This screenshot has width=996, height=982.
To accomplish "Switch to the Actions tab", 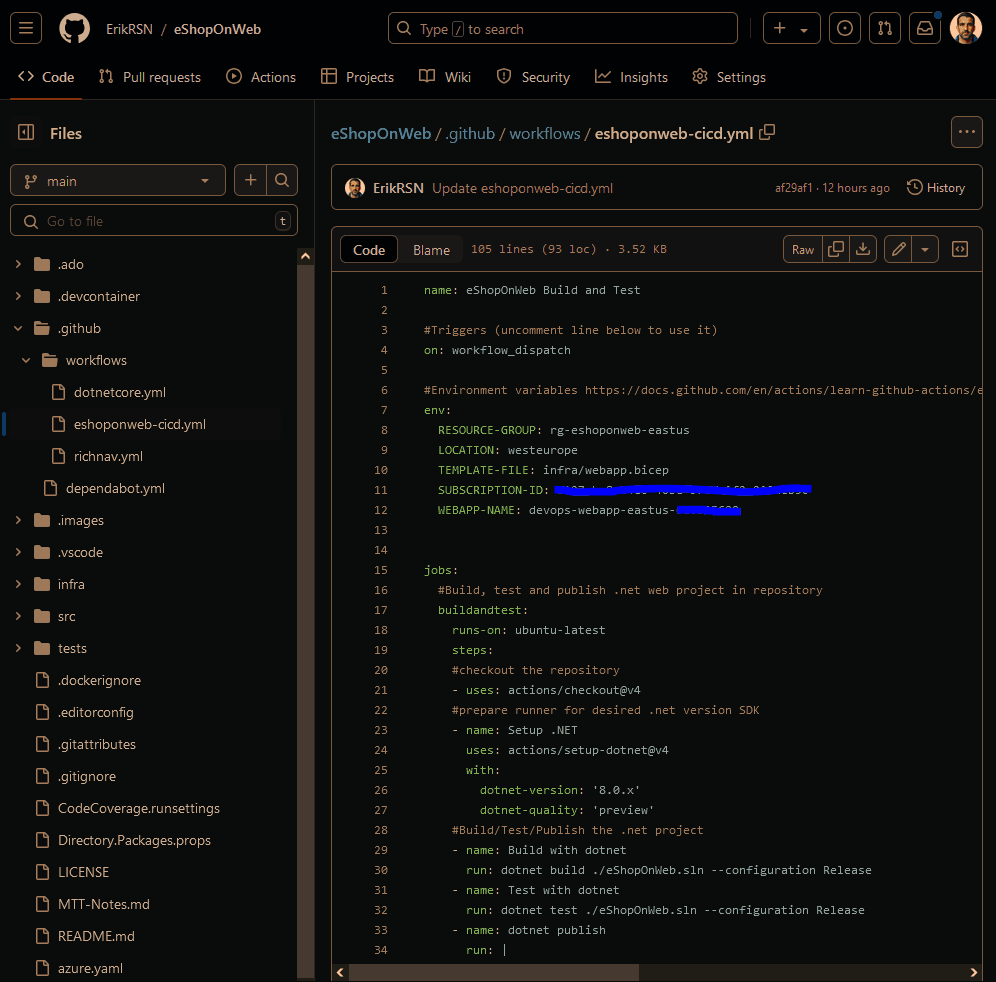I will (261, 77).
